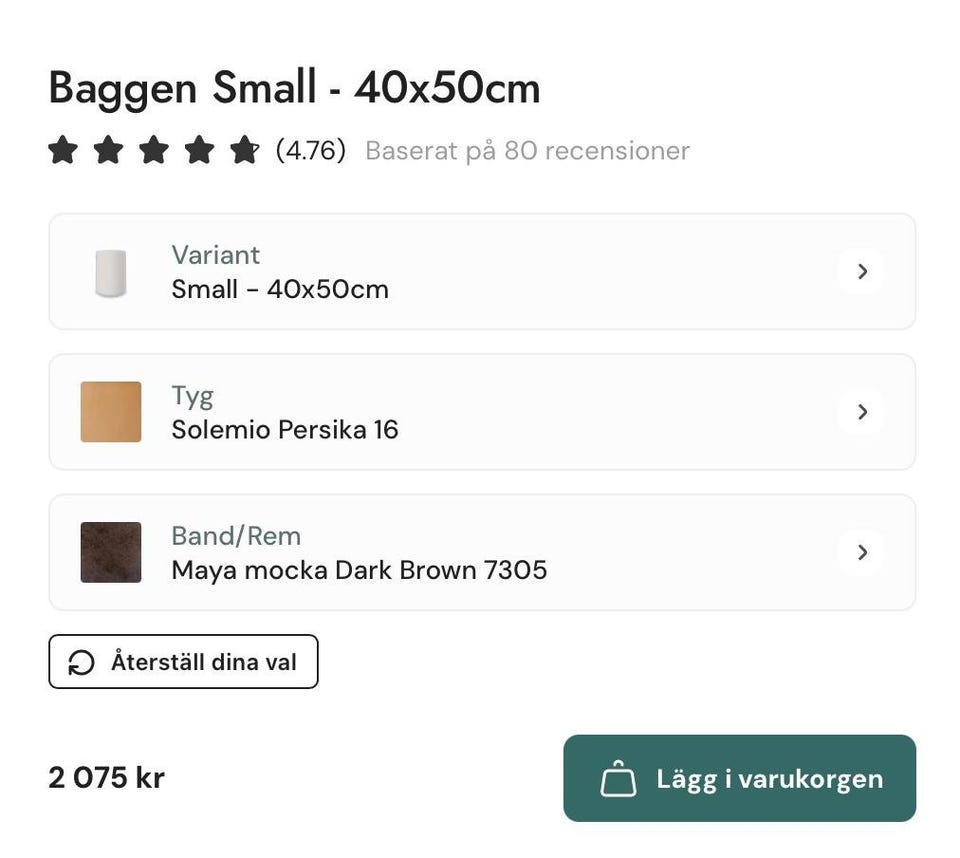Open the Maya mocka Dark Brown row
This screenshot has height=858, width=960.
[x=359, y=570]
